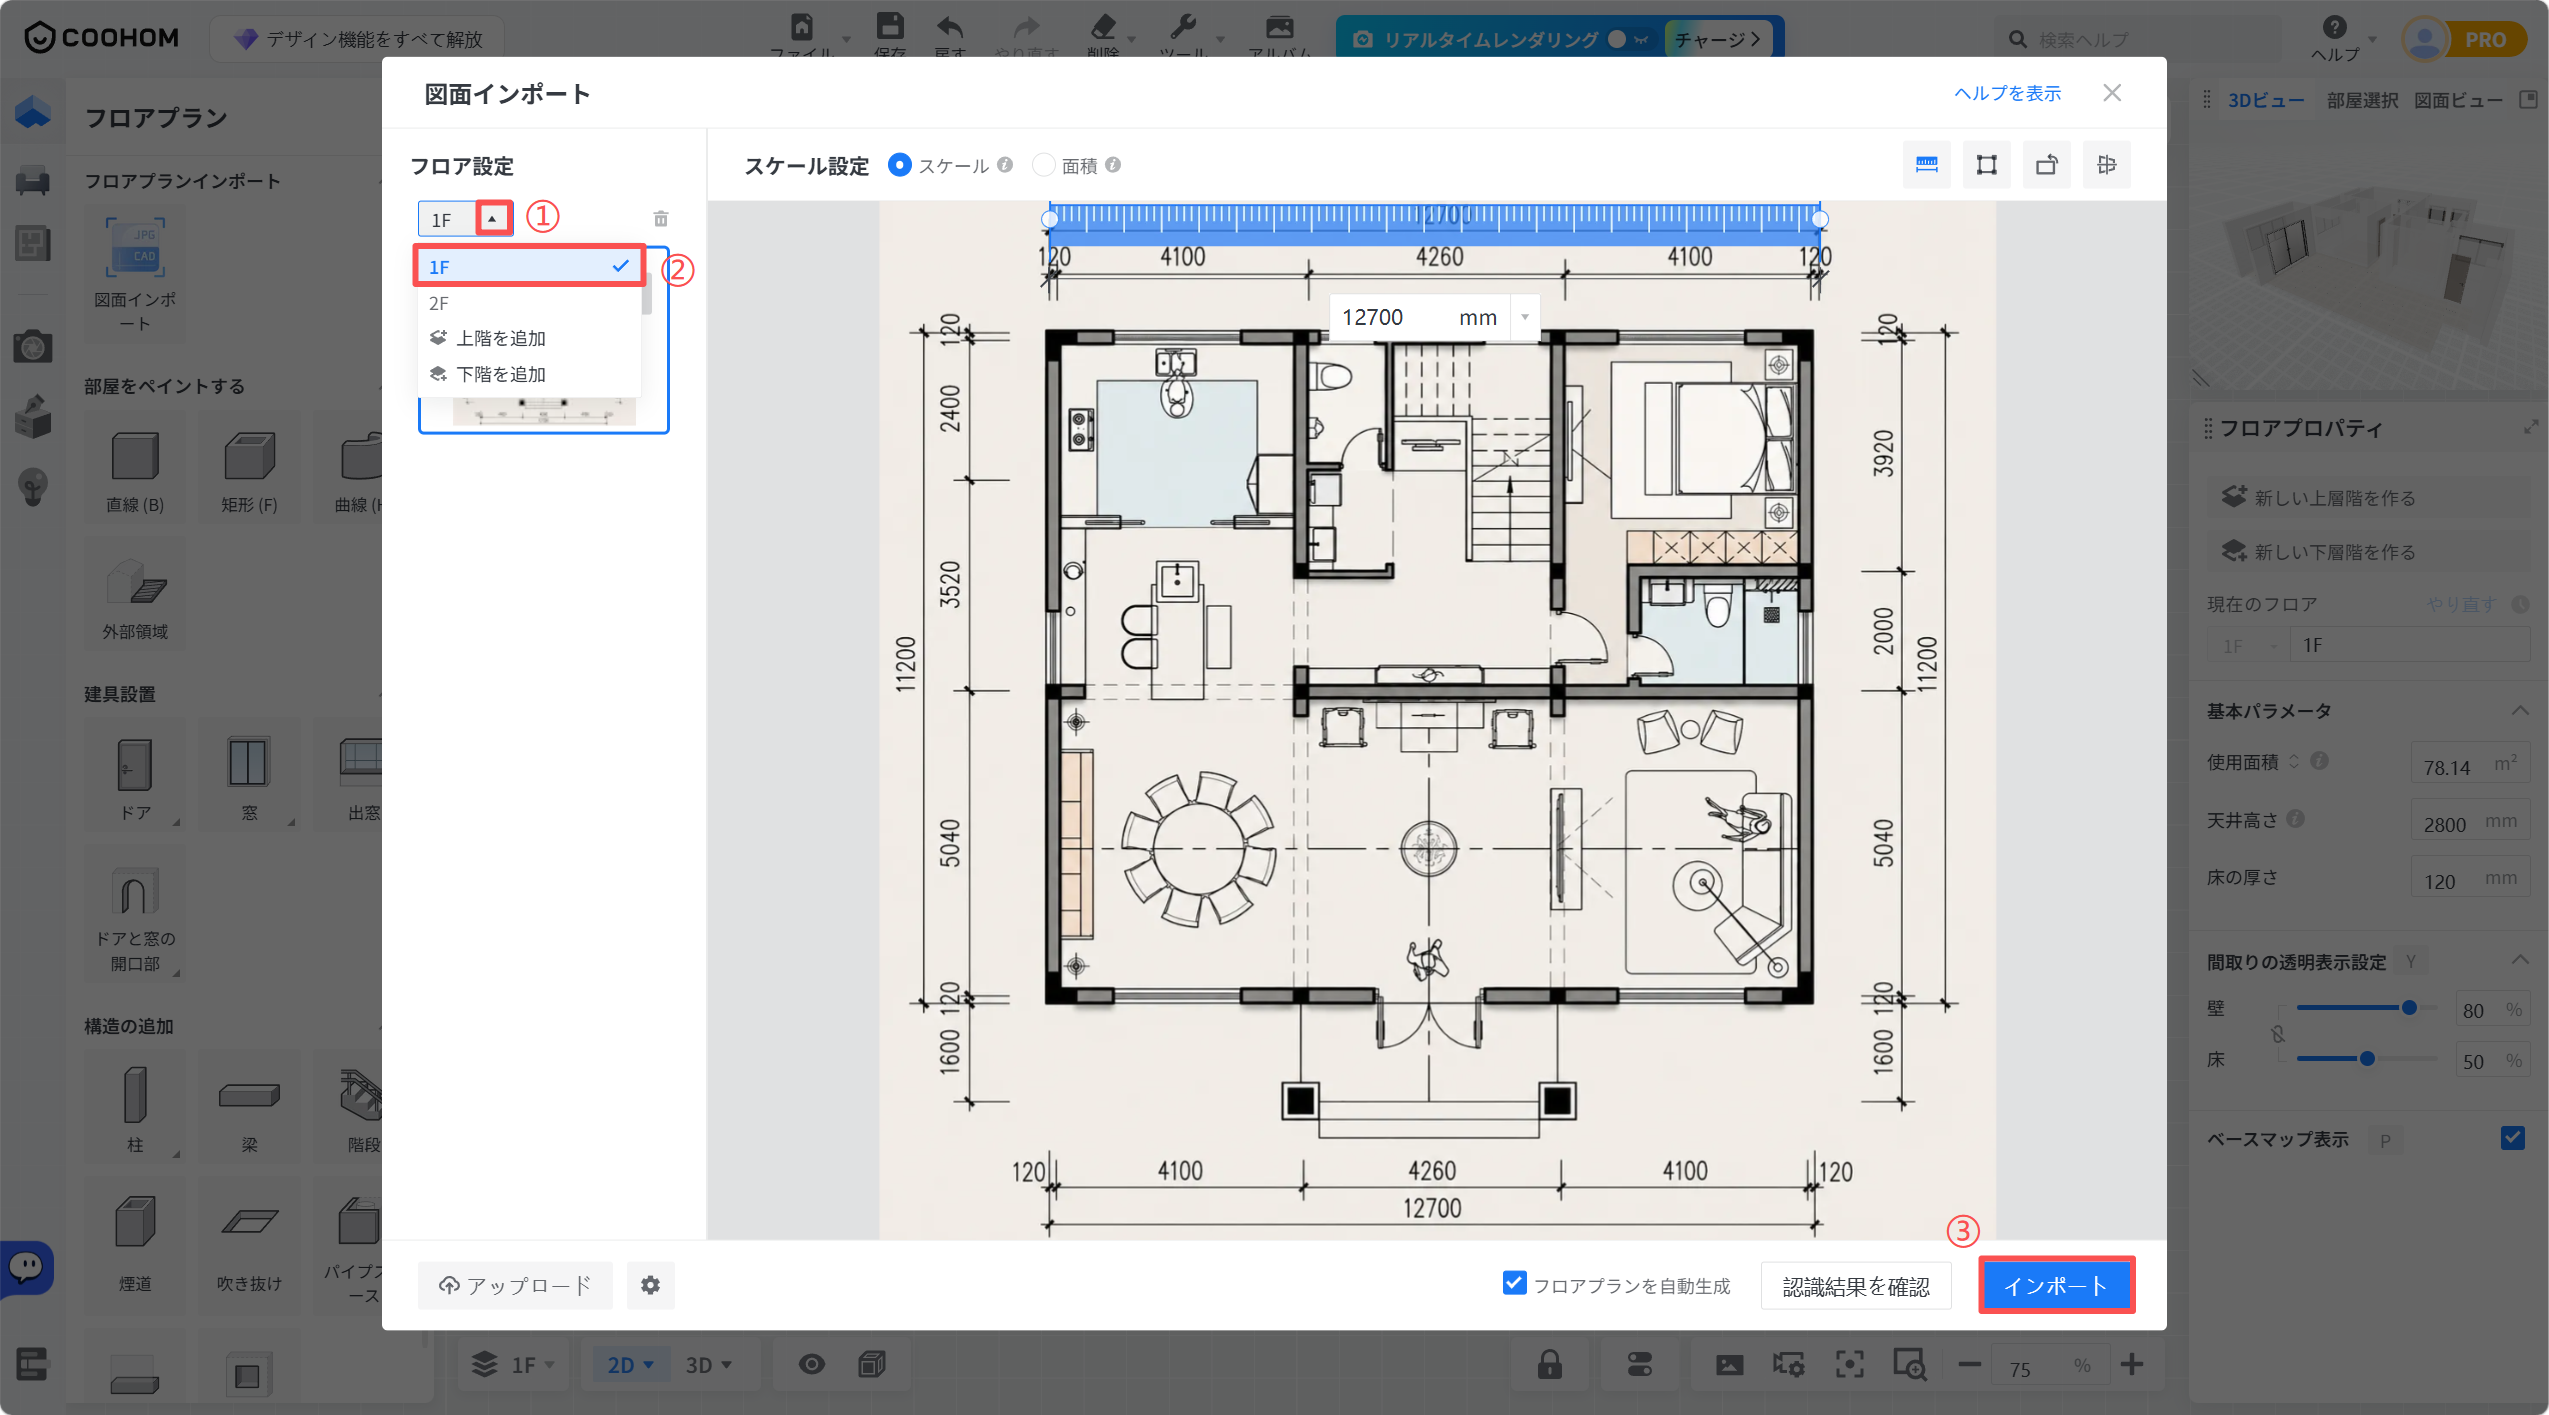
Task: Open the ヘルプを表示 link
Action: pos(2008,93)
